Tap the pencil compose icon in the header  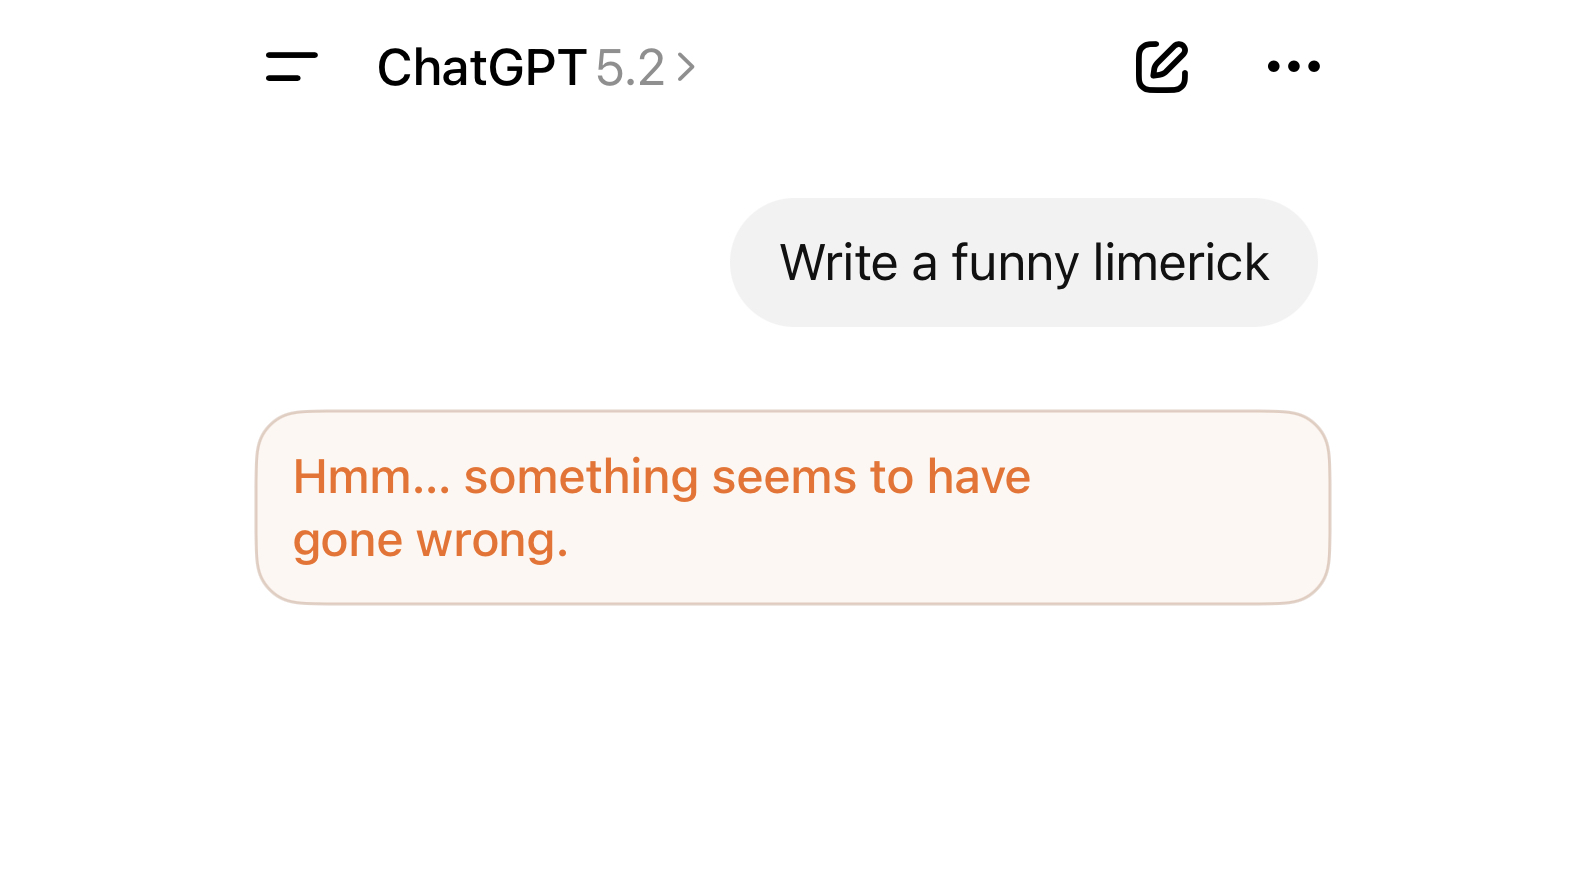click(1162, 66)
